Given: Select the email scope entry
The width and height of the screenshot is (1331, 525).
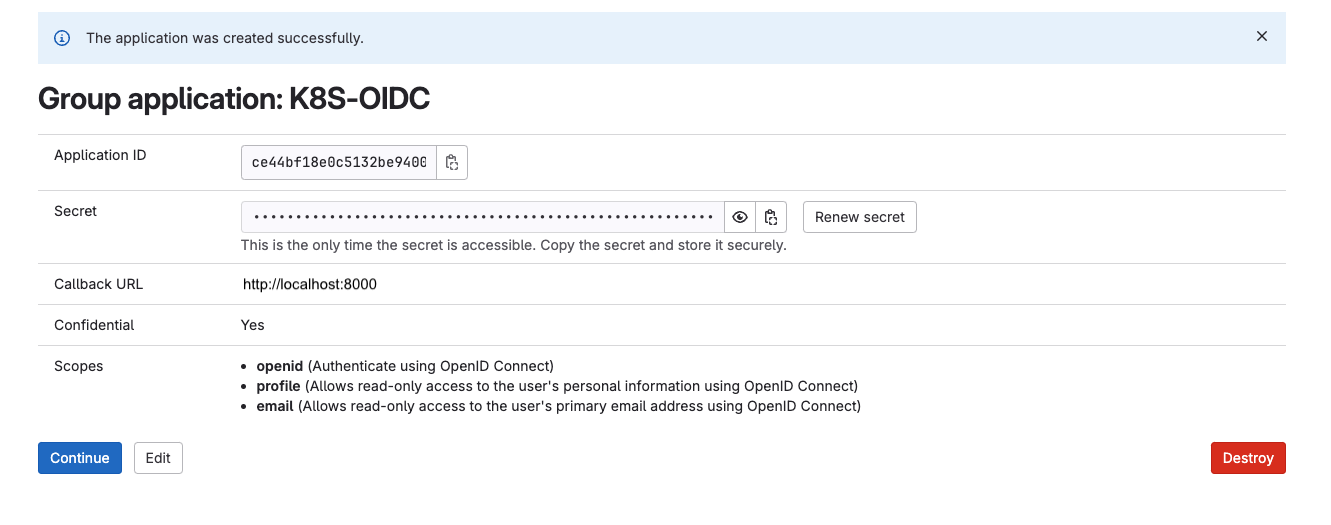Looking at the screenshot, I should (x=275, y=406).
